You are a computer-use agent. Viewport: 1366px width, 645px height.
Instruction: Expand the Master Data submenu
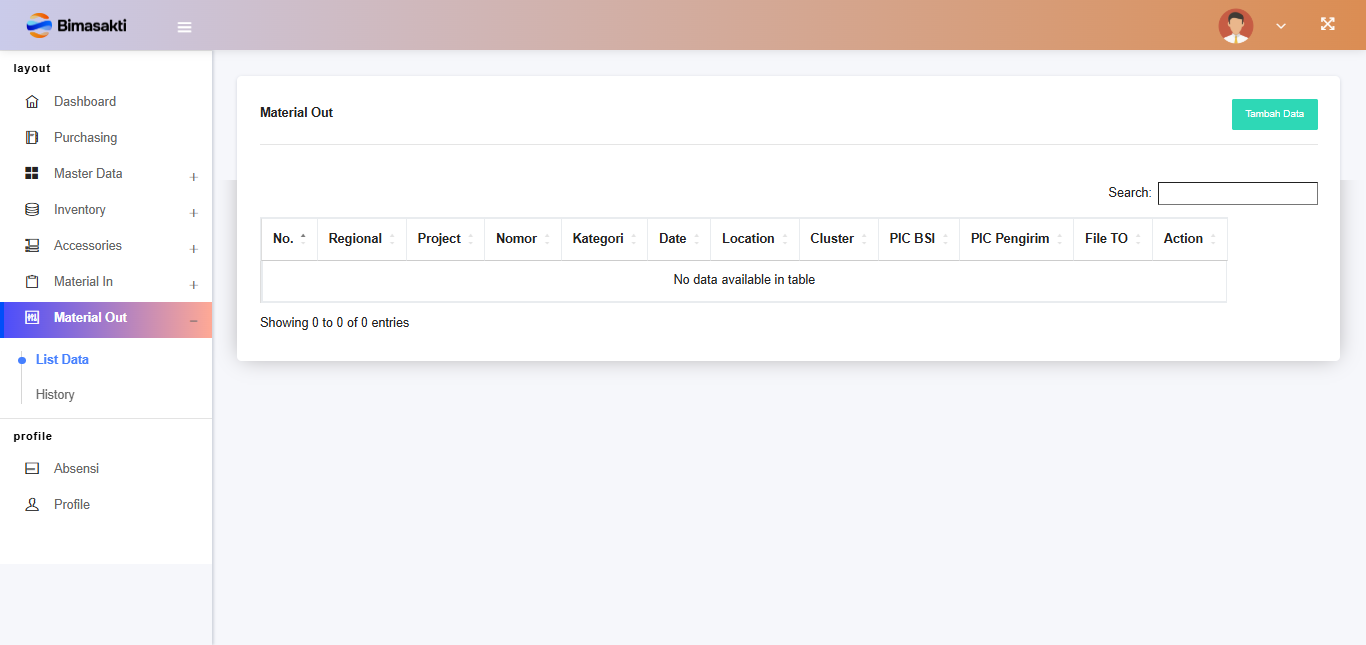(193, 177)
